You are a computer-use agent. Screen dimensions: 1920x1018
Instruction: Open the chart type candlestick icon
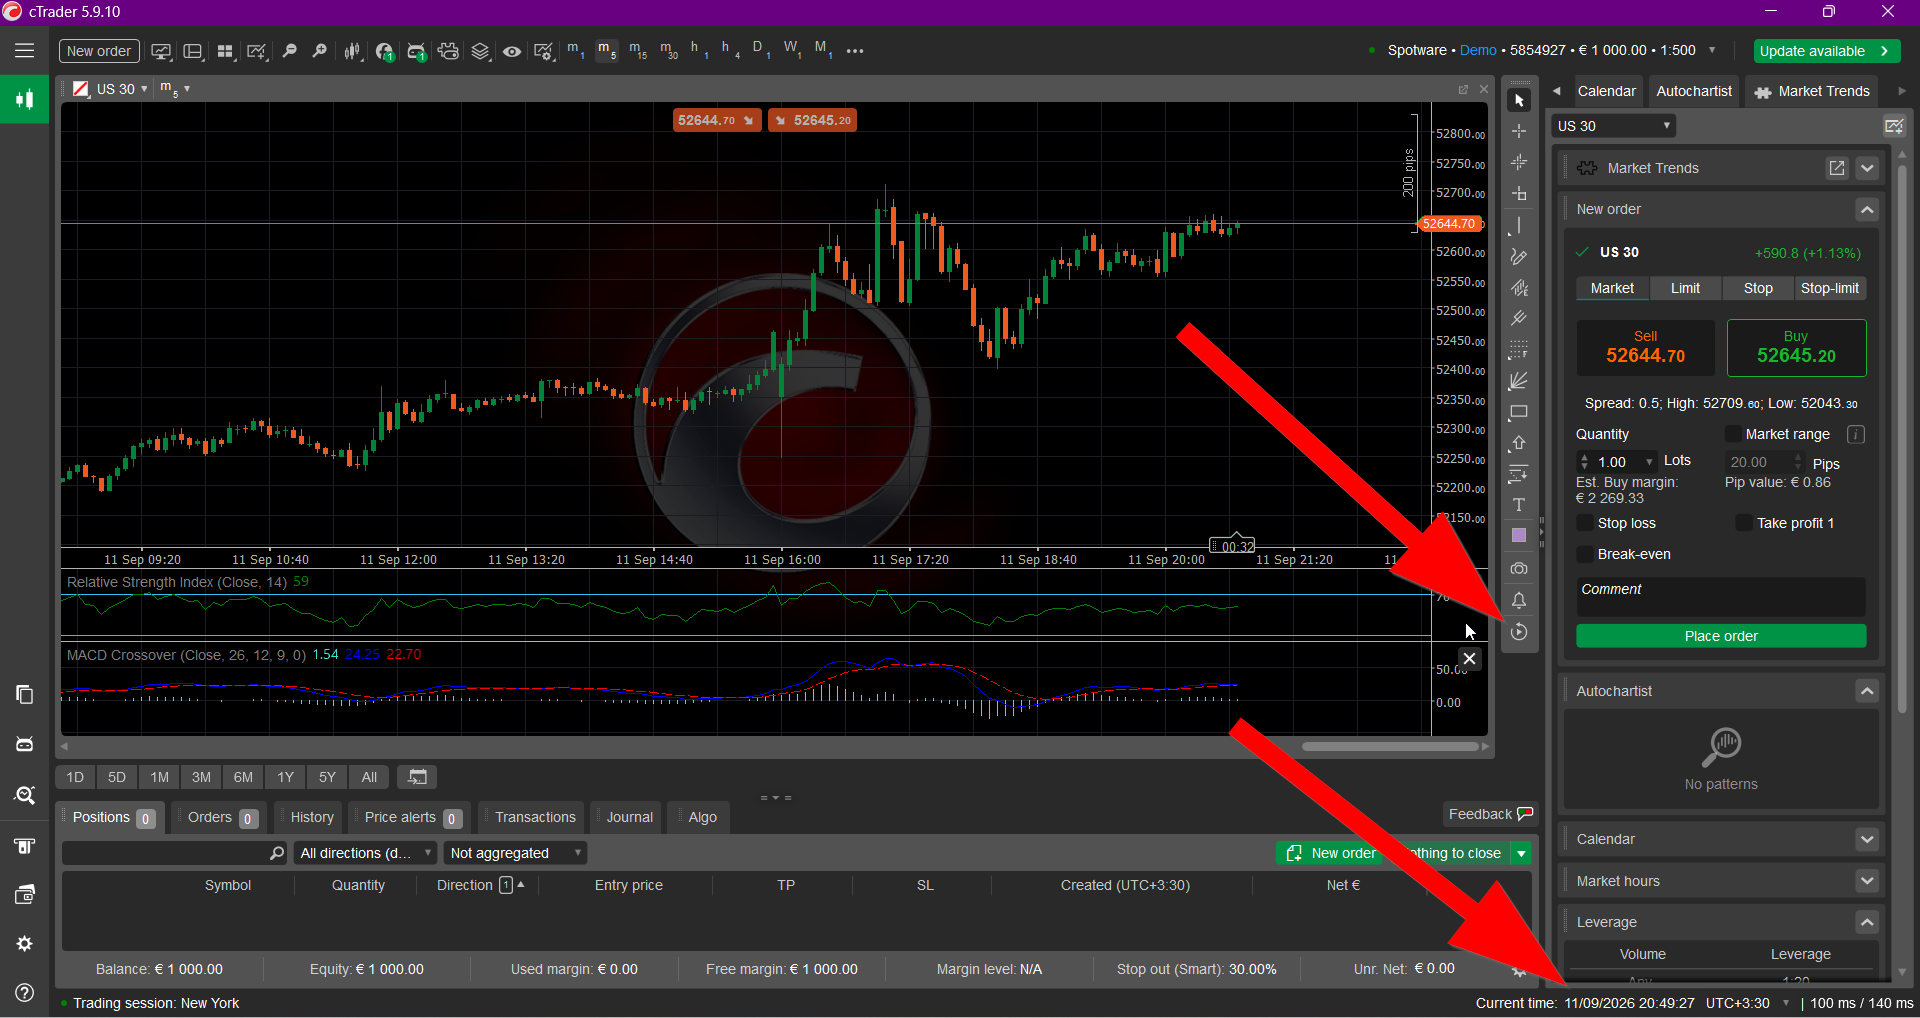click(x=352, y=51)
